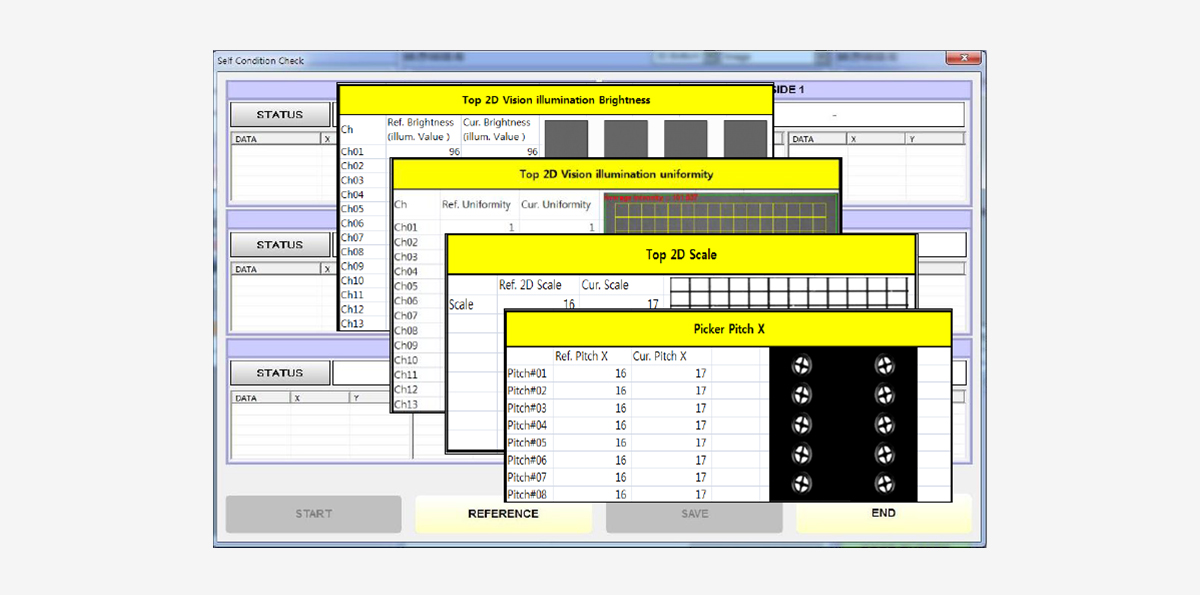Select the 'Top 2D Vision illumination uniformity' title
The height and width of the screenshot is (595, 1200).
coord(616,174)
